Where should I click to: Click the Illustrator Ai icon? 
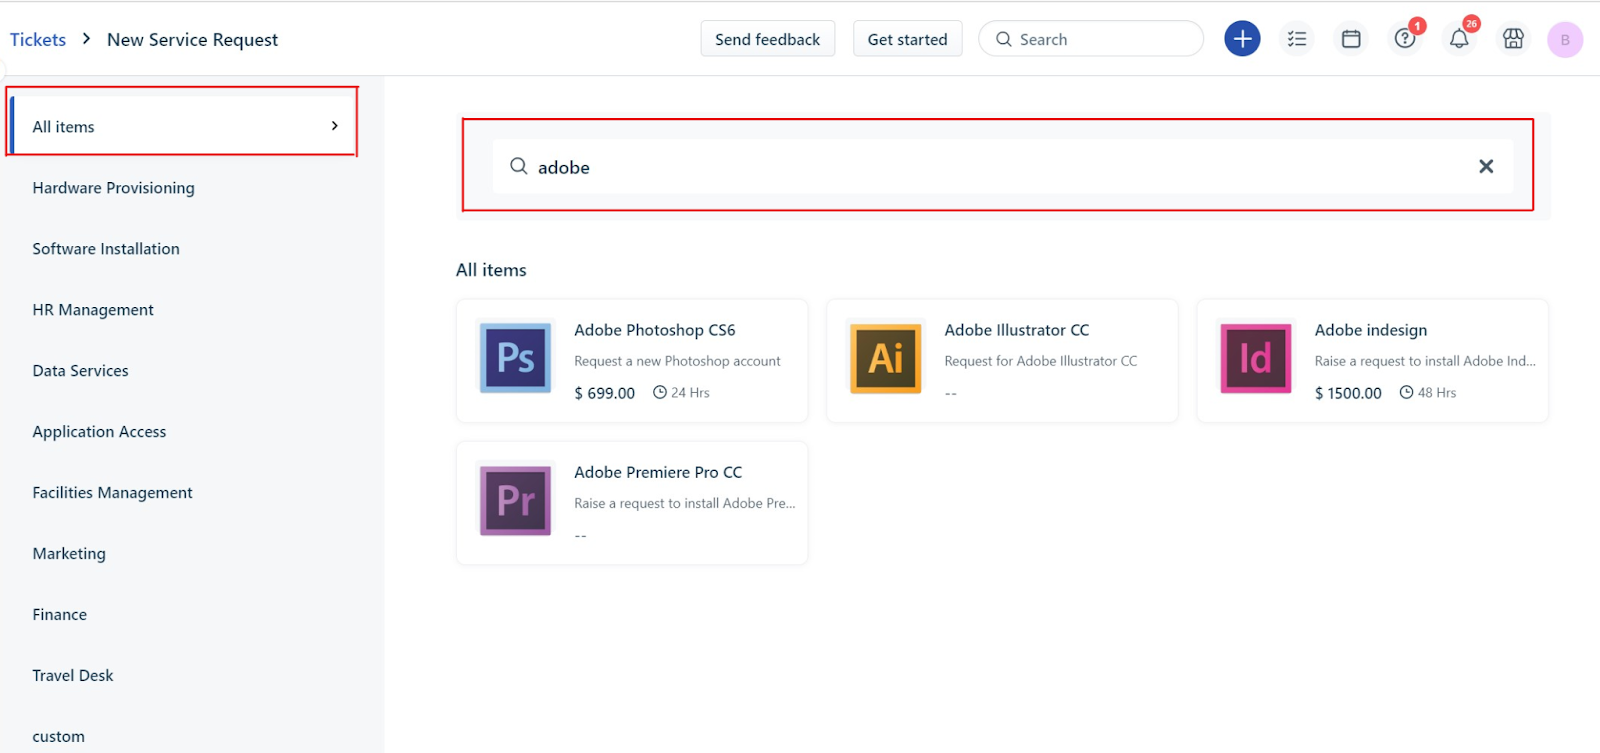tap(886, 357)
